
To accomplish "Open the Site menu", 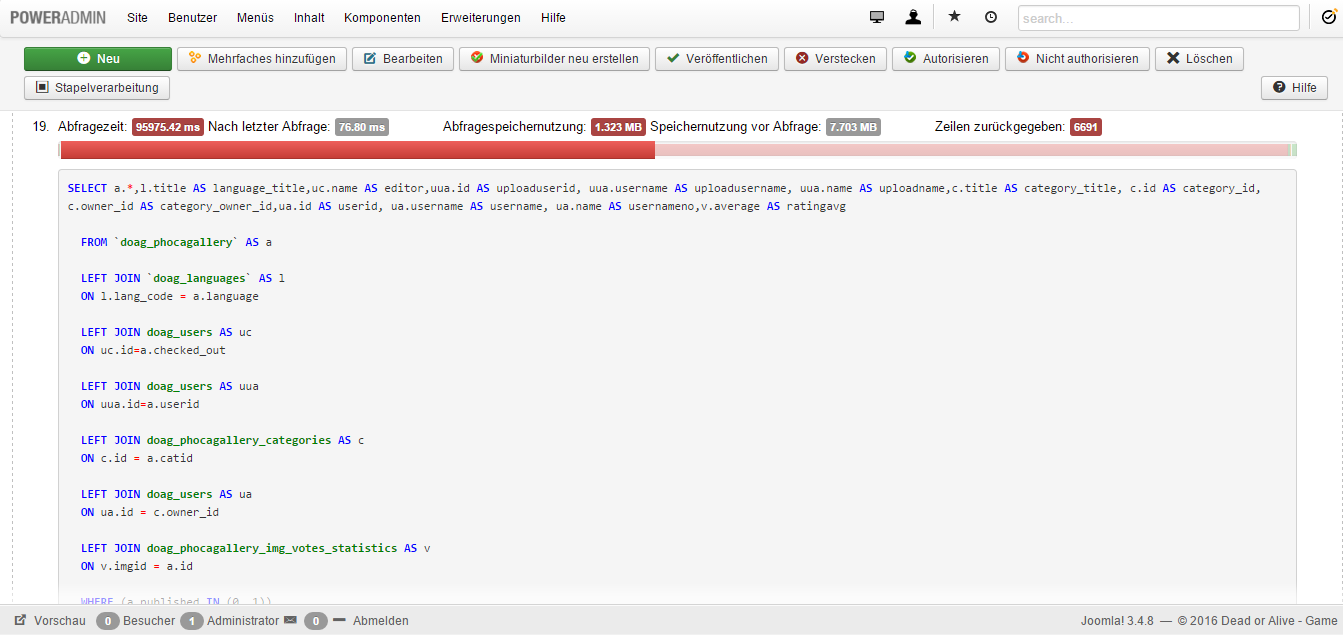I will click(138, 18).
